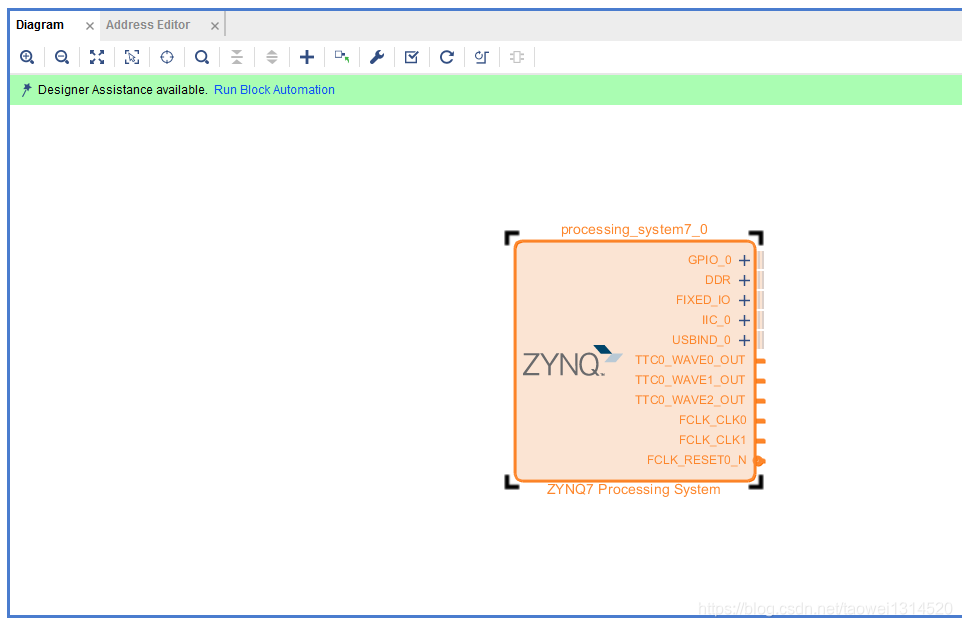Click the auto-fit selection crosshair icon

point(167,57)
